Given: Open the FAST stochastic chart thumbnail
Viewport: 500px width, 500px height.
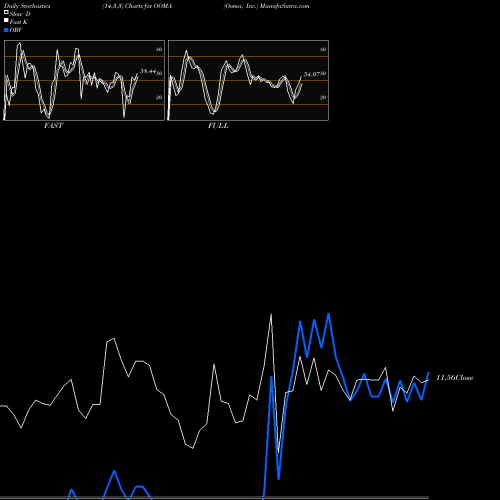Looking at the screenshot, I should coord(84,80).
